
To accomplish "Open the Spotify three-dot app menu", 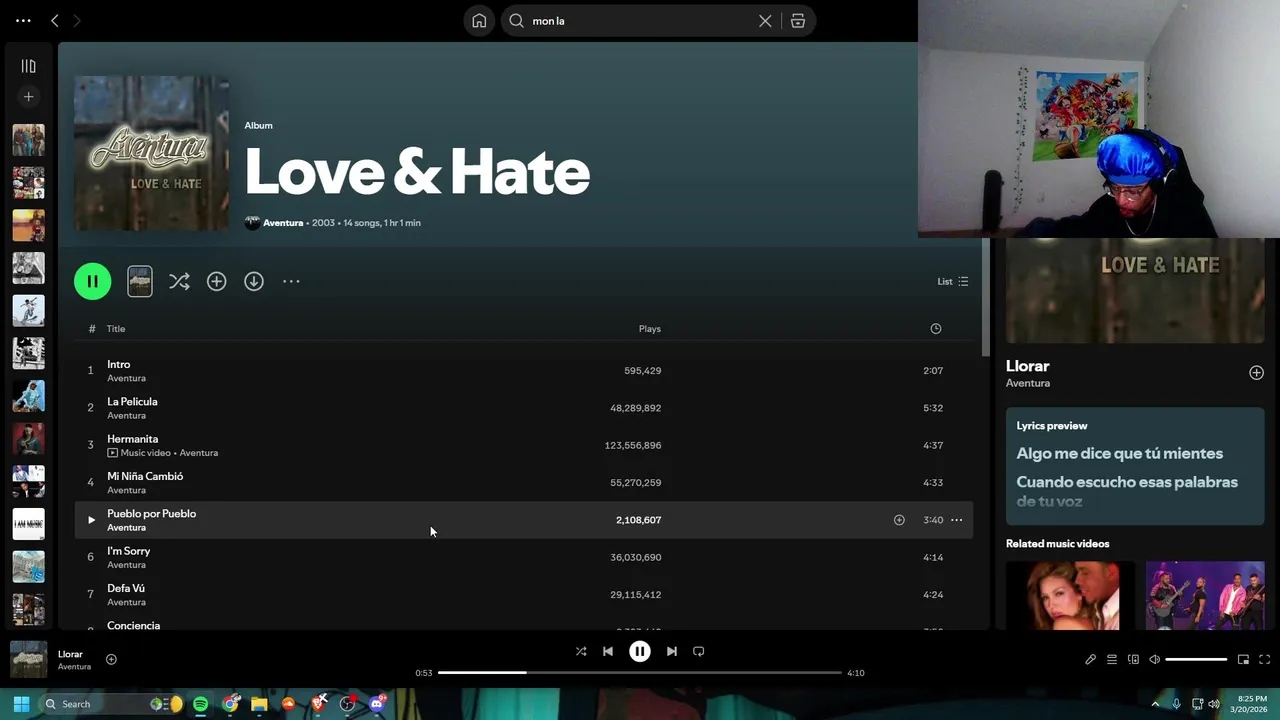I will tap(23, 20).
